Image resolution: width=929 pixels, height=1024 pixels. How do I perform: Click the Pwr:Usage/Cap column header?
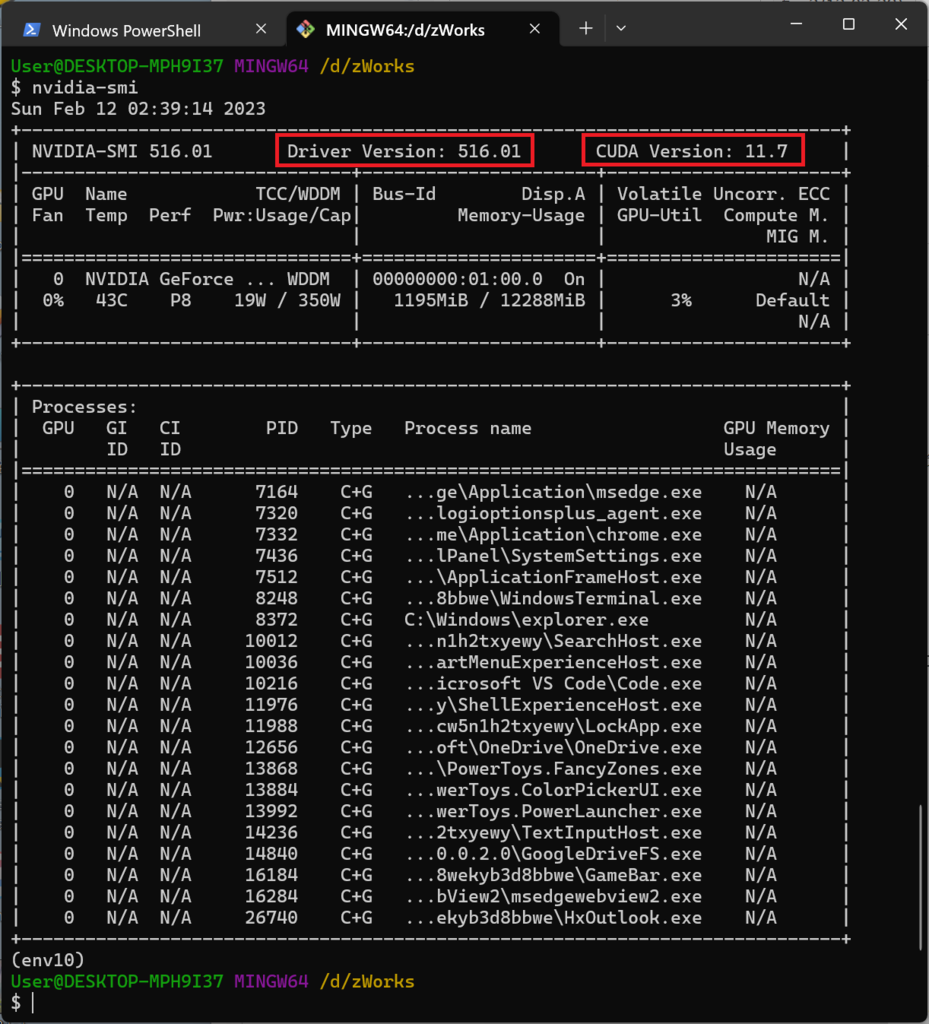[282, 216]
